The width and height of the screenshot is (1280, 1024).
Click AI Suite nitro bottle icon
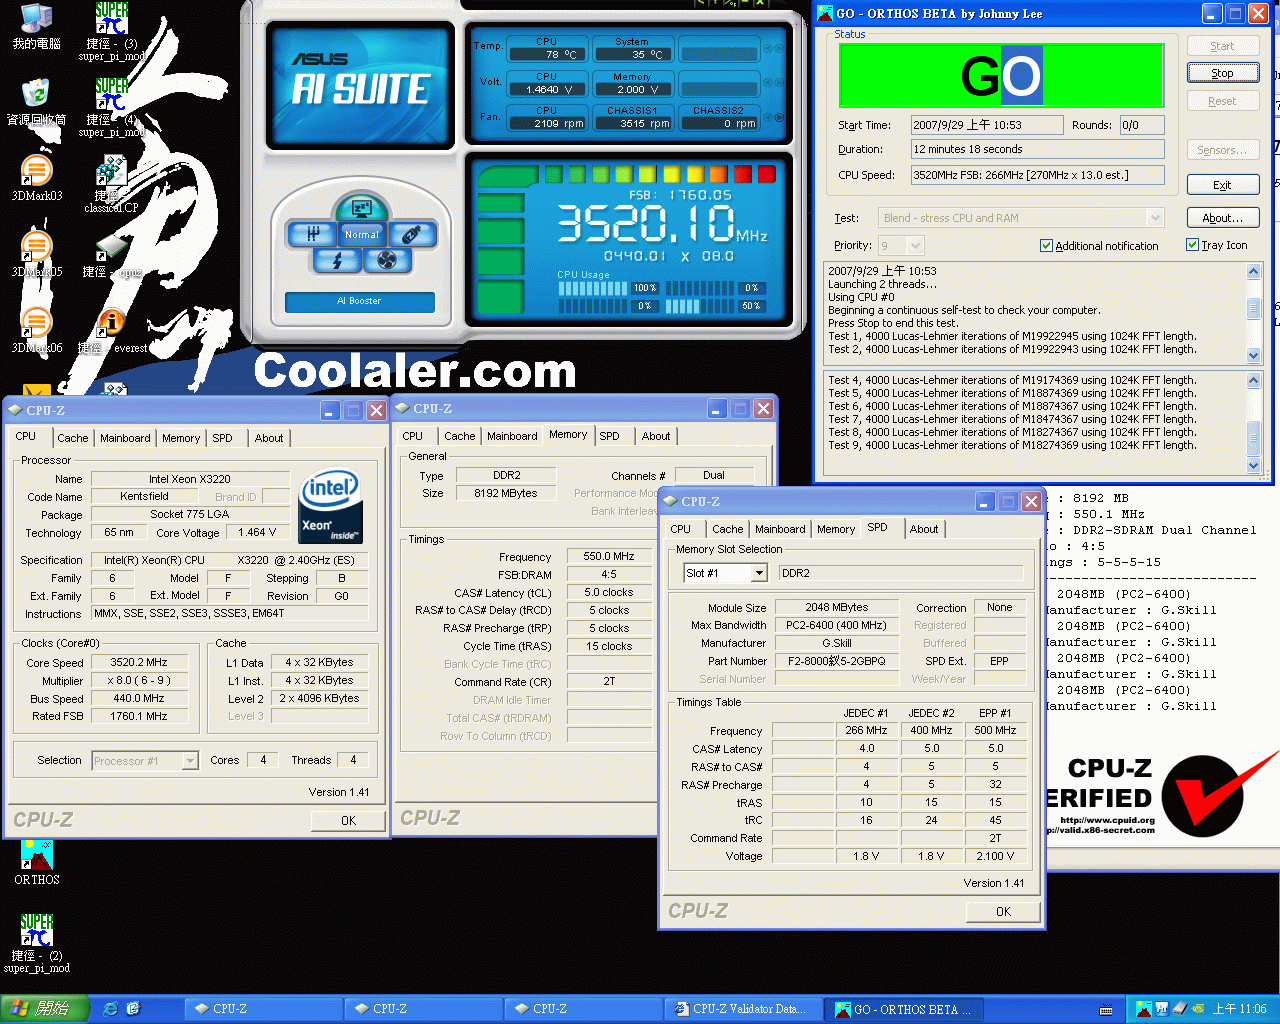click(410, 234)
